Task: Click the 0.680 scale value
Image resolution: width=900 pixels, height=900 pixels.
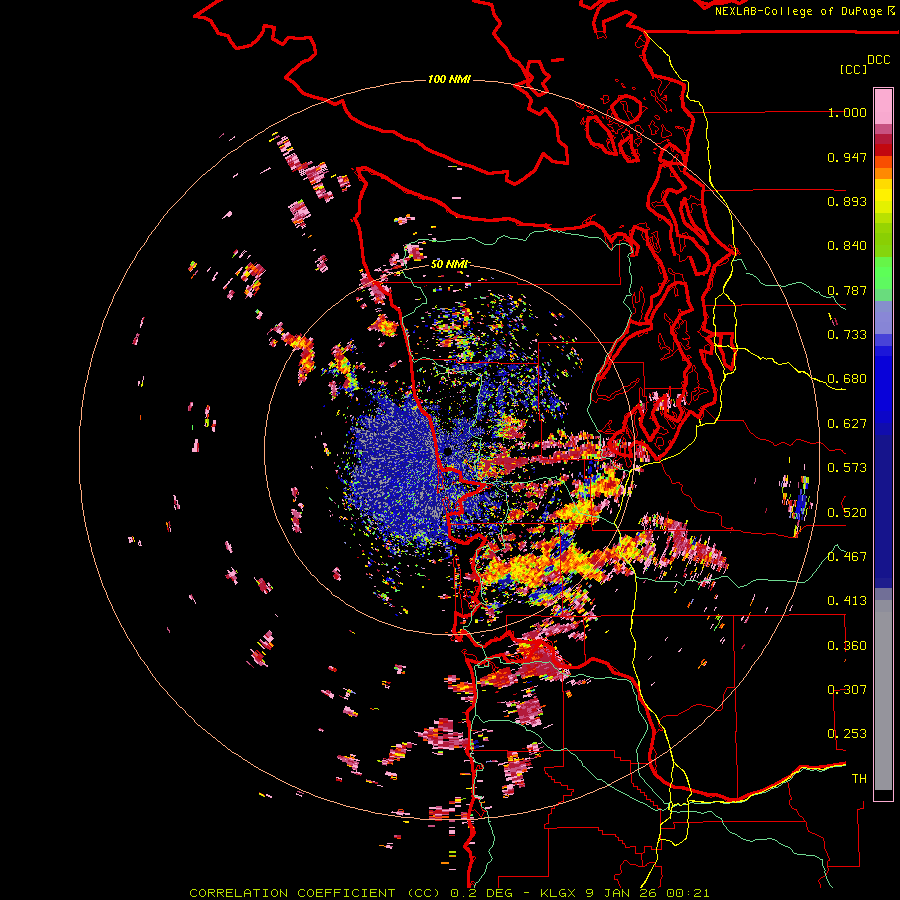Action: point(847,379)
